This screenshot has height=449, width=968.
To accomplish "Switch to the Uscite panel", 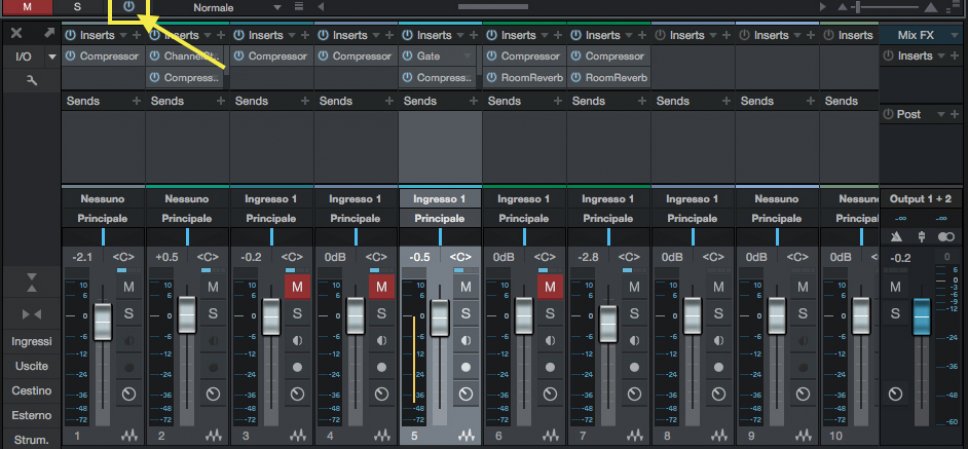I will 31,366.
